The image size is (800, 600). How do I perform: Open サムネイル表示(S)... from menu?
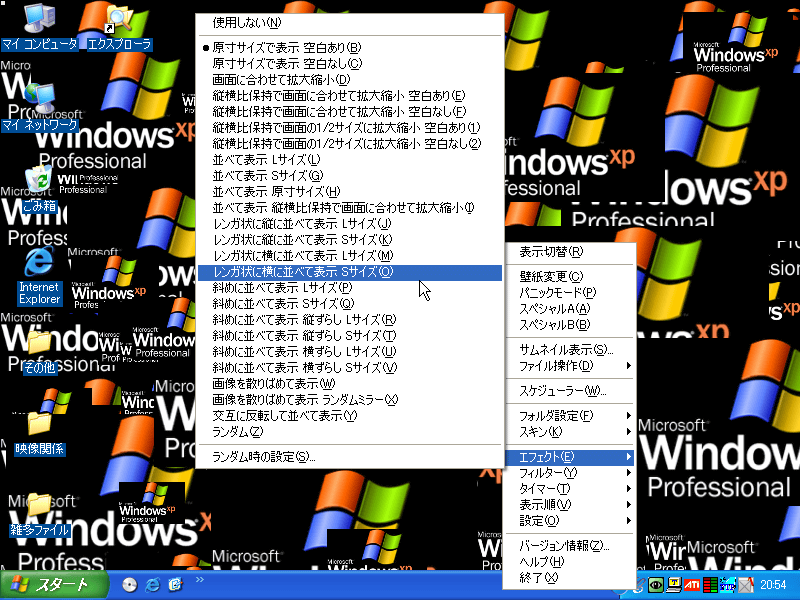570,349
